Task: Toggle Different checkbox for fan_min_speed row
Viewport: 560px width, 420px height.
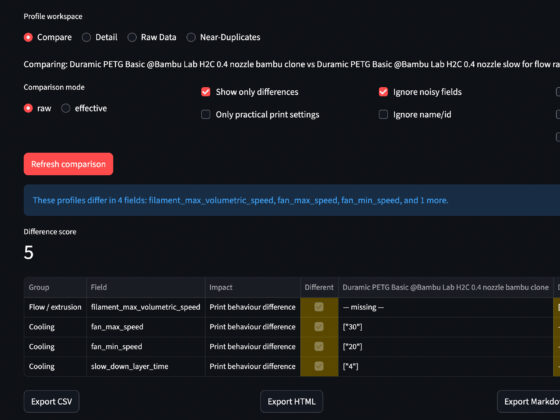Action: coord(319,346)
